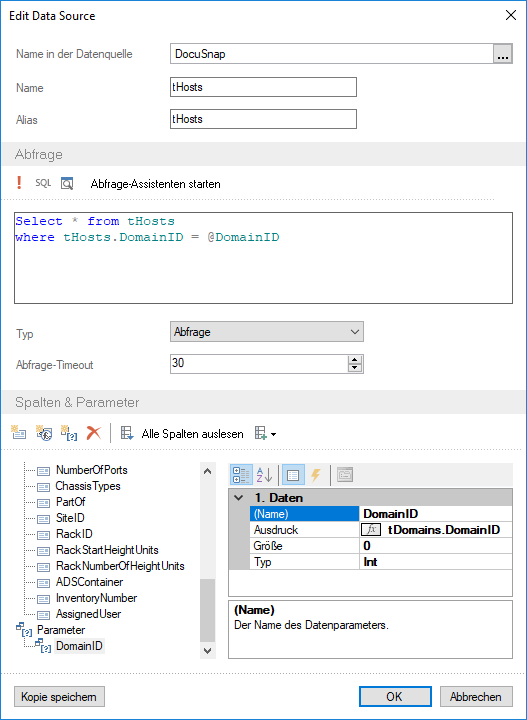Open the Typ dropdown showing Abfrage
This screenshot has width=527, height=720.
click(x=267, y=332)
